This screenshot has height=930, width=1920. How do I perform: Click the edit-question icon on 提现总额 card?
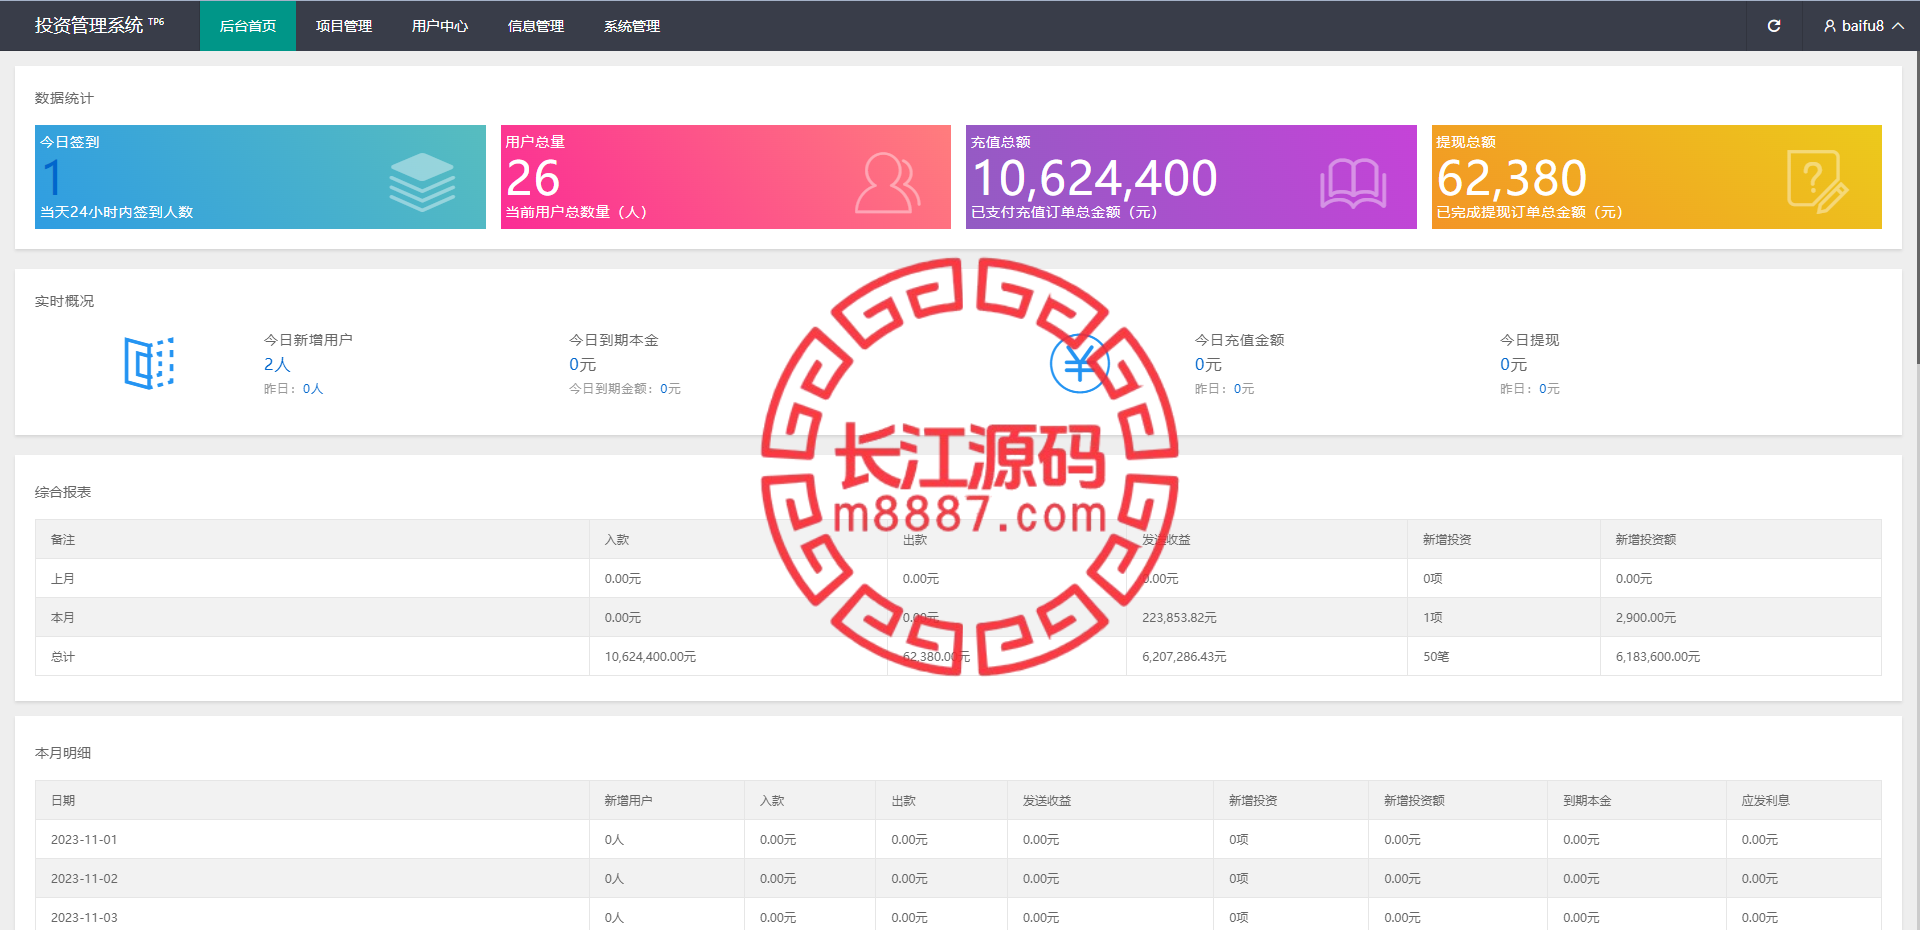1817,181
